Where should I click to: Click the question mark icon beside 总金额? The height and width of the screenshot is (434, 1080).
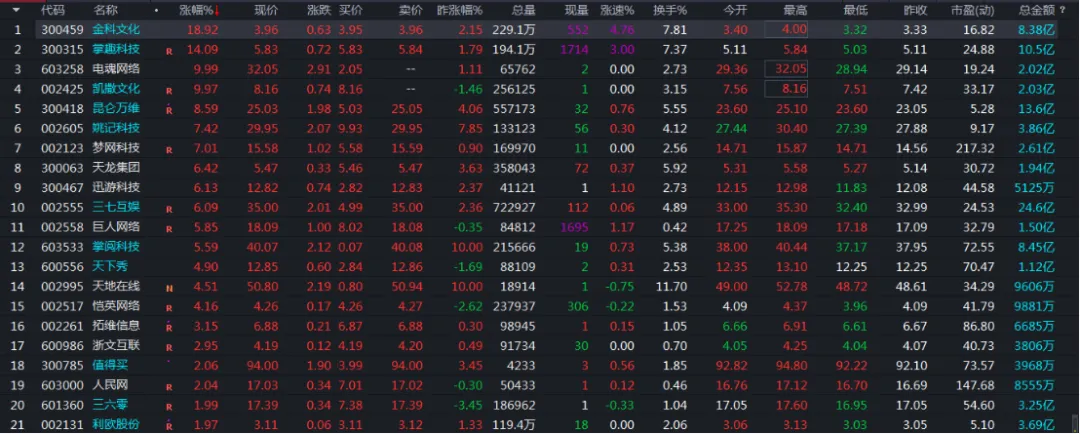(x=1062, y=10)
